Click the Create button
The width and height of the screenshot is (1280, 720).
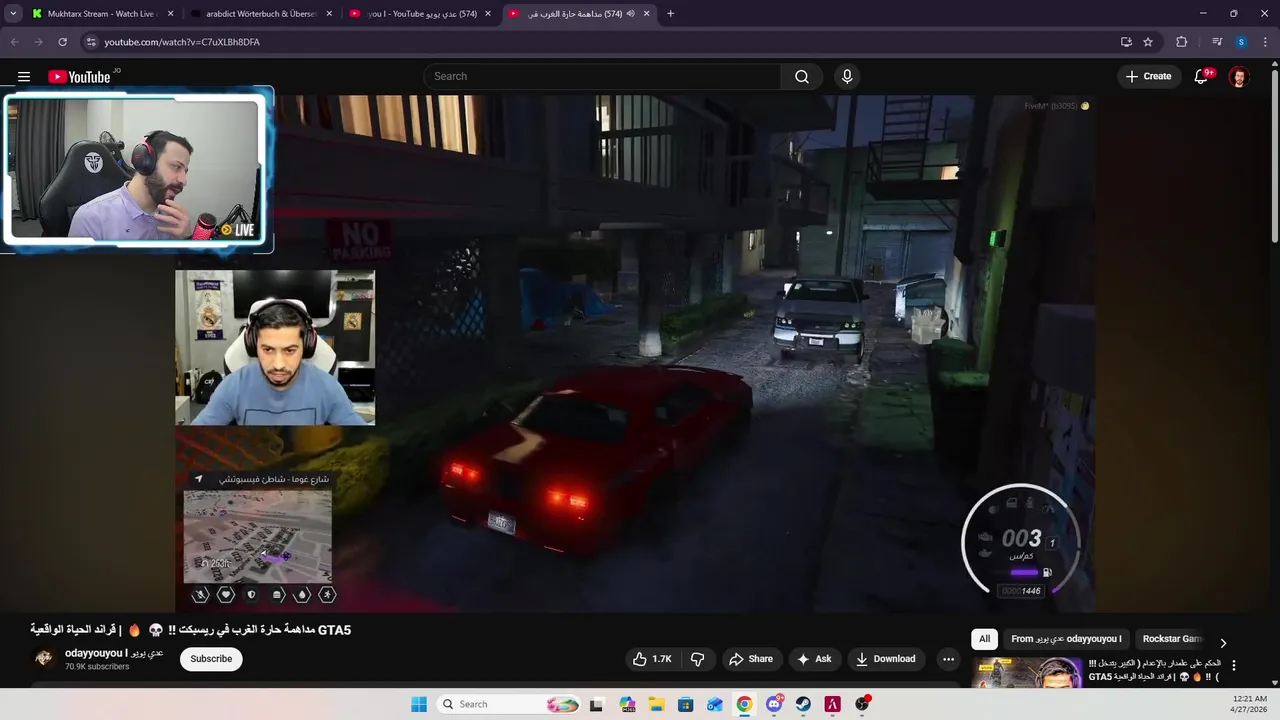(1148, 77)
